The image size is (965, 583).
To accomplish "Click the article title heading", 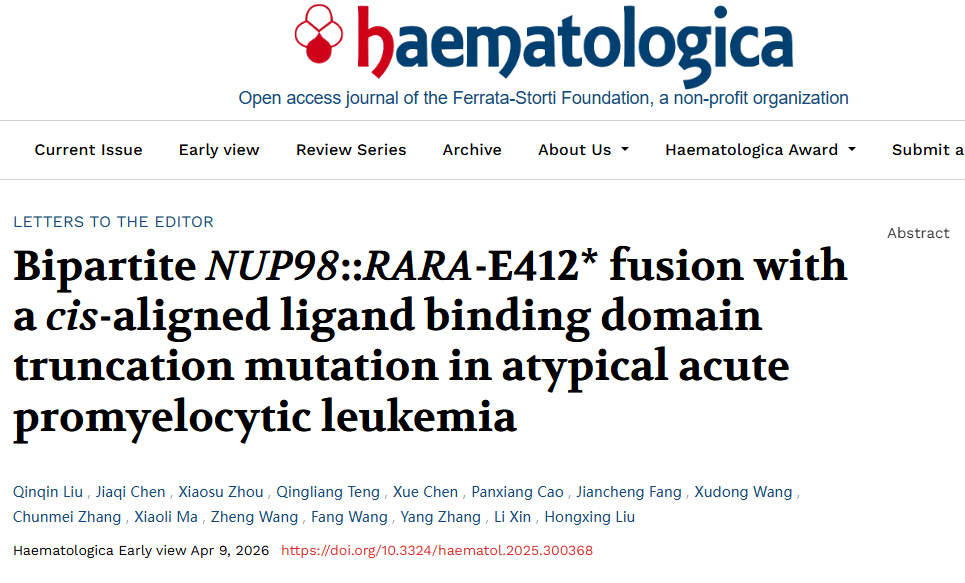I will tap(430, 341).
